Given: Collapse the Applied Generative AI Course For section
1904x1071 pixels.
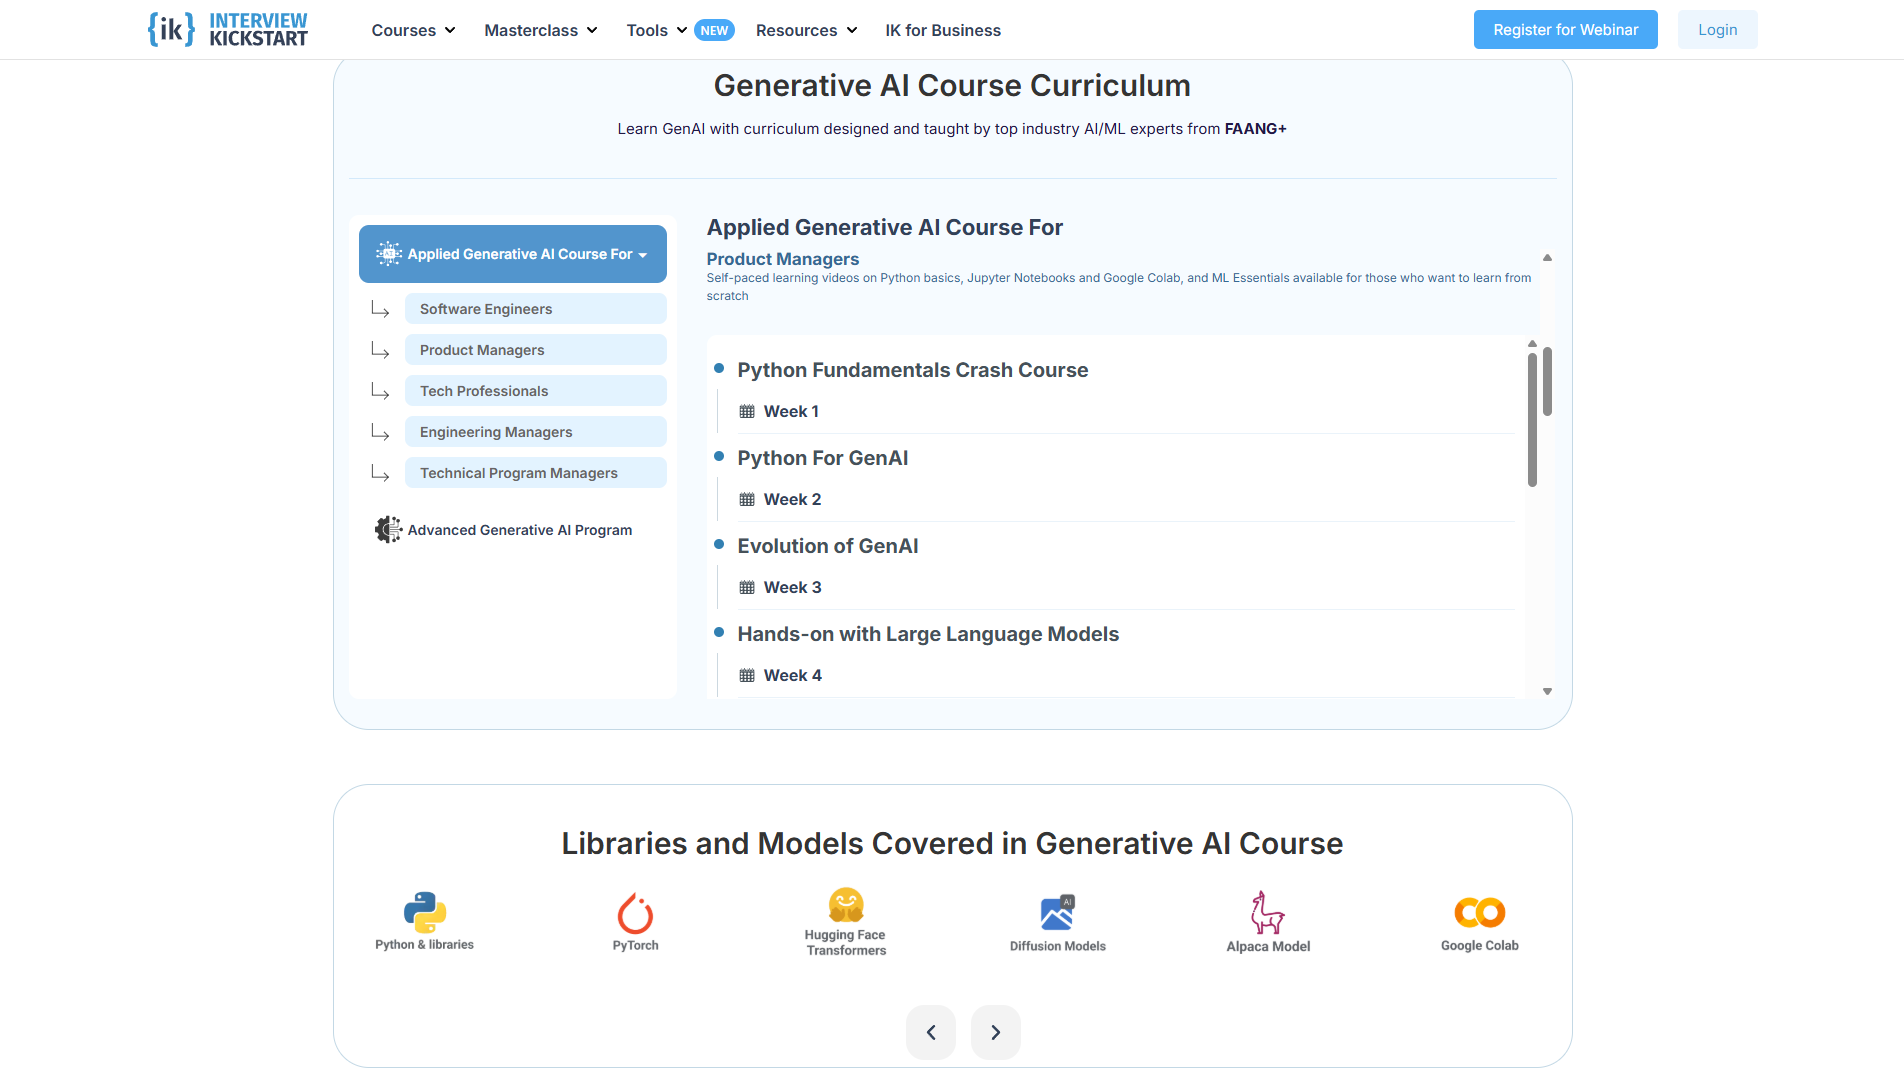Looking at the screenshot, I should click(x=512, y=254).
